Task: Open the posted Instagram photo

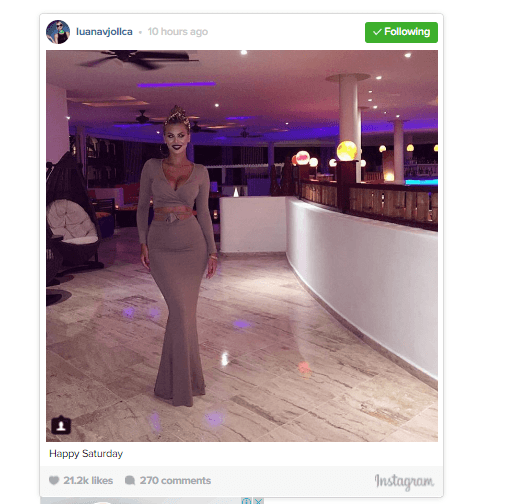Action: [242, 246]
